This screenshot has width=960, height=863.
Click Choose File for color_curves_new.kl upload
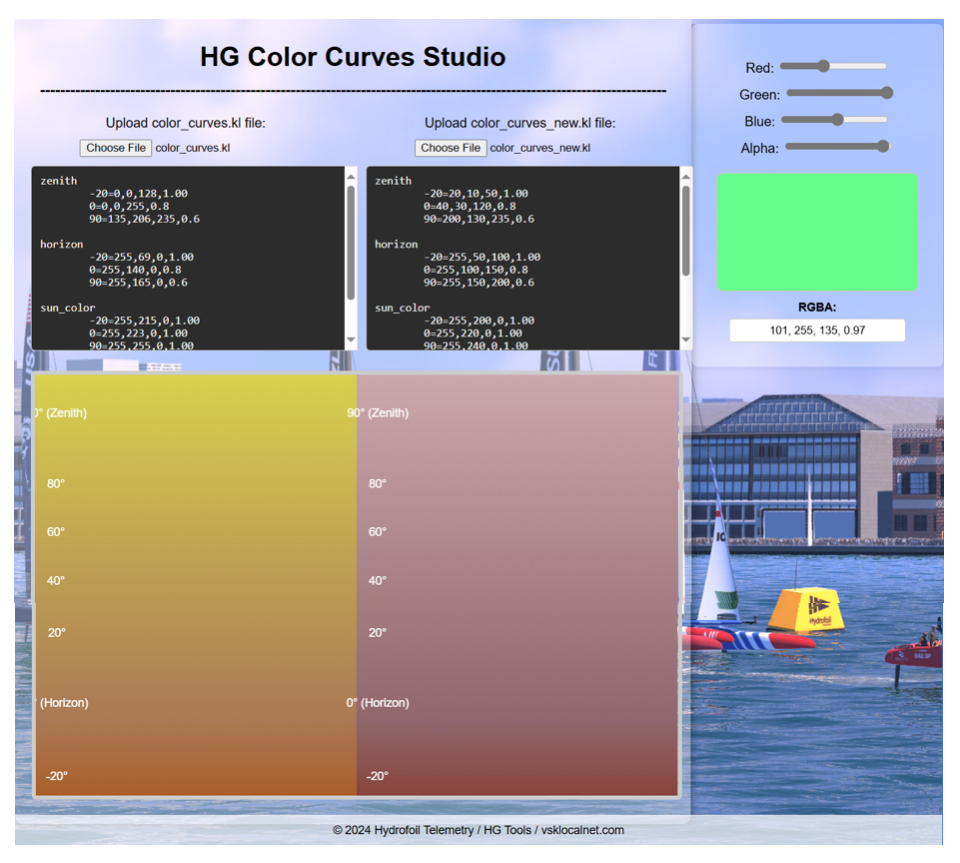[451, 148]
